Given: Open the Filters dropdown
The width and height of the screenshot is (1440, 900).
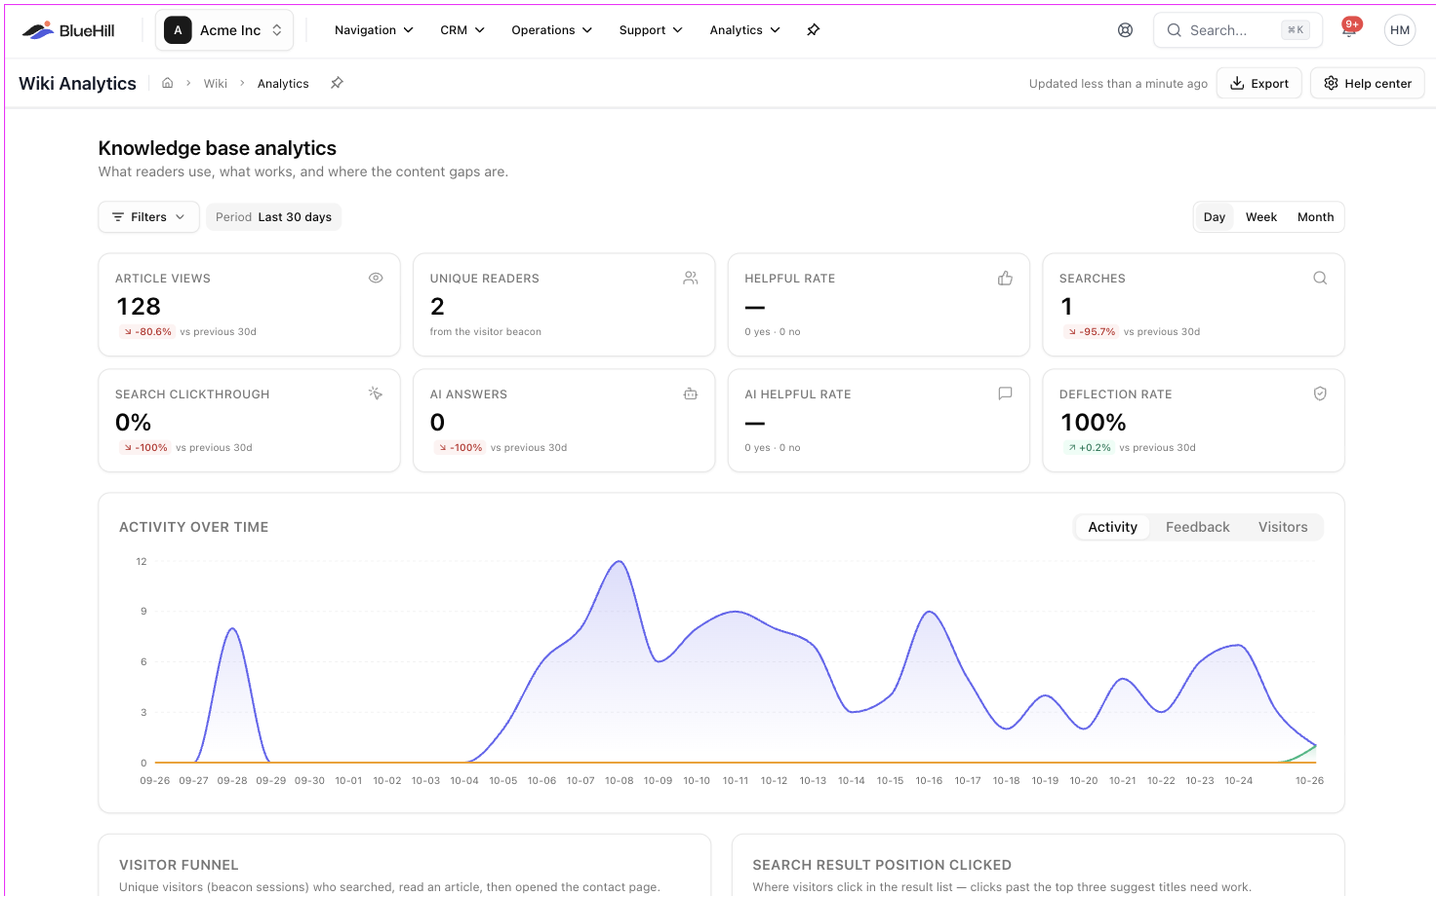Looking at the screenshot, I should pyautogui.click(x=149, y=217).
